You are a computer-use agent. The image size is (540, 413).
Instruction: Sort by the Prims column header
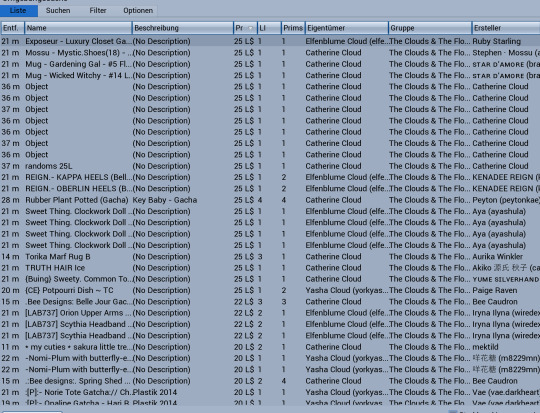293,28
